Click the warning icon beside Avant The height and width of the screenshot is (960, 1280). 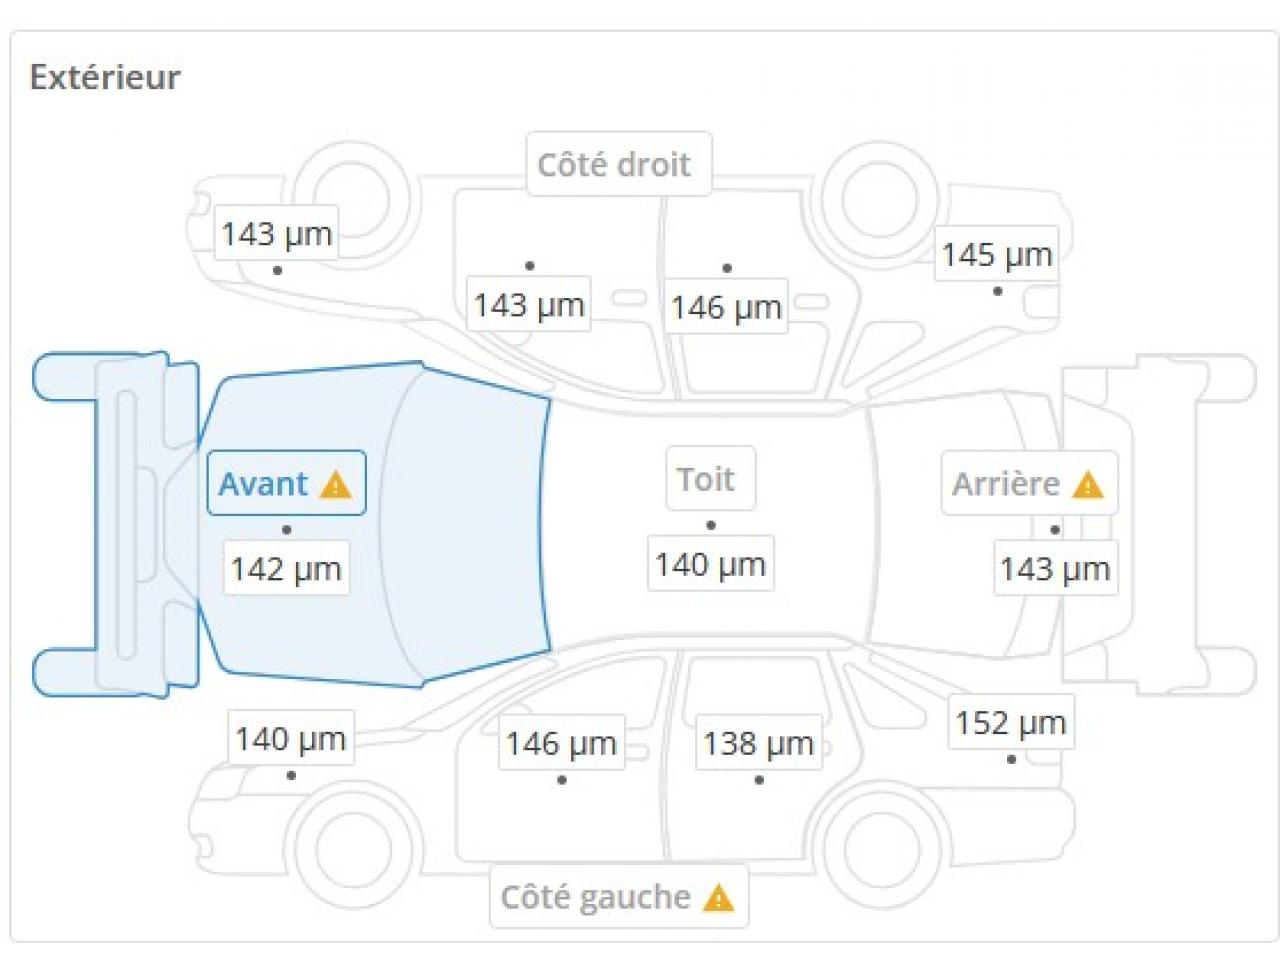336,485
